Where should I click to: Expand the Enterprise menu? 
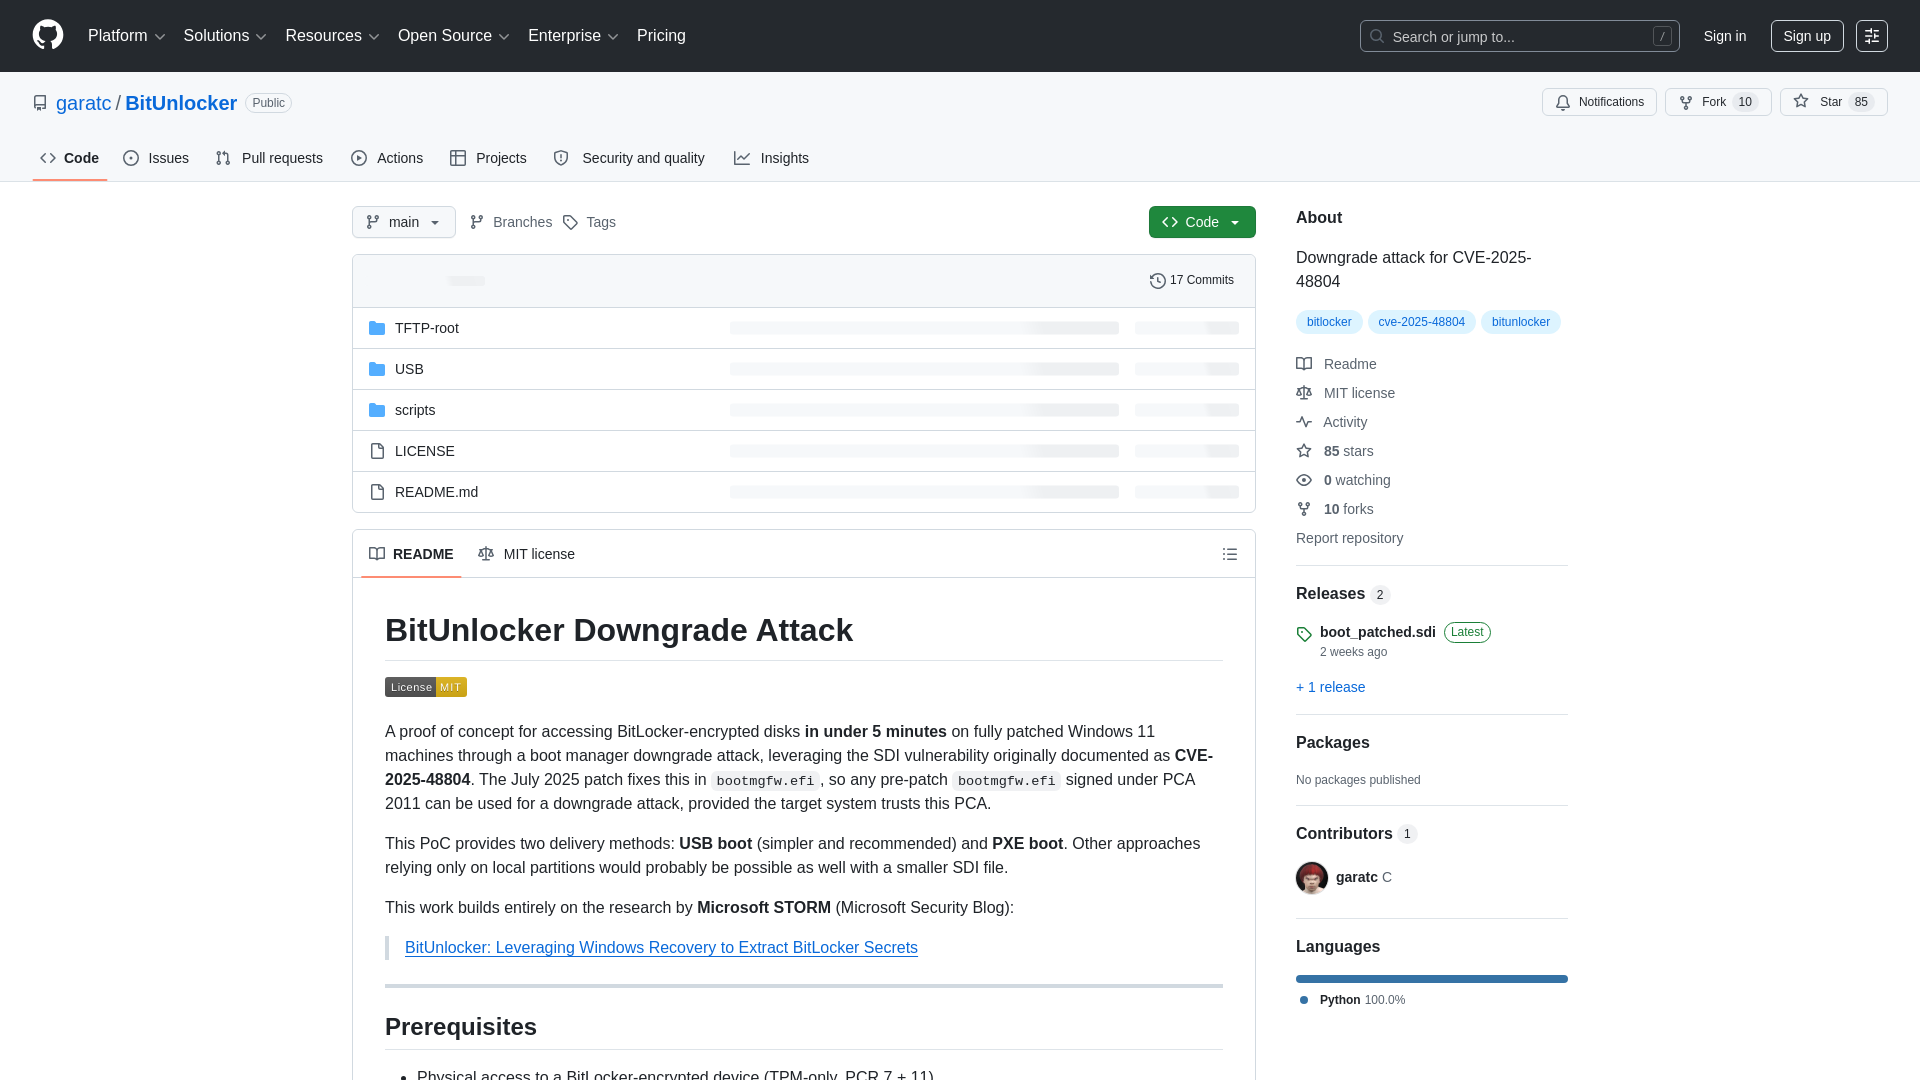pyautogui.click(x=573, y=36)
